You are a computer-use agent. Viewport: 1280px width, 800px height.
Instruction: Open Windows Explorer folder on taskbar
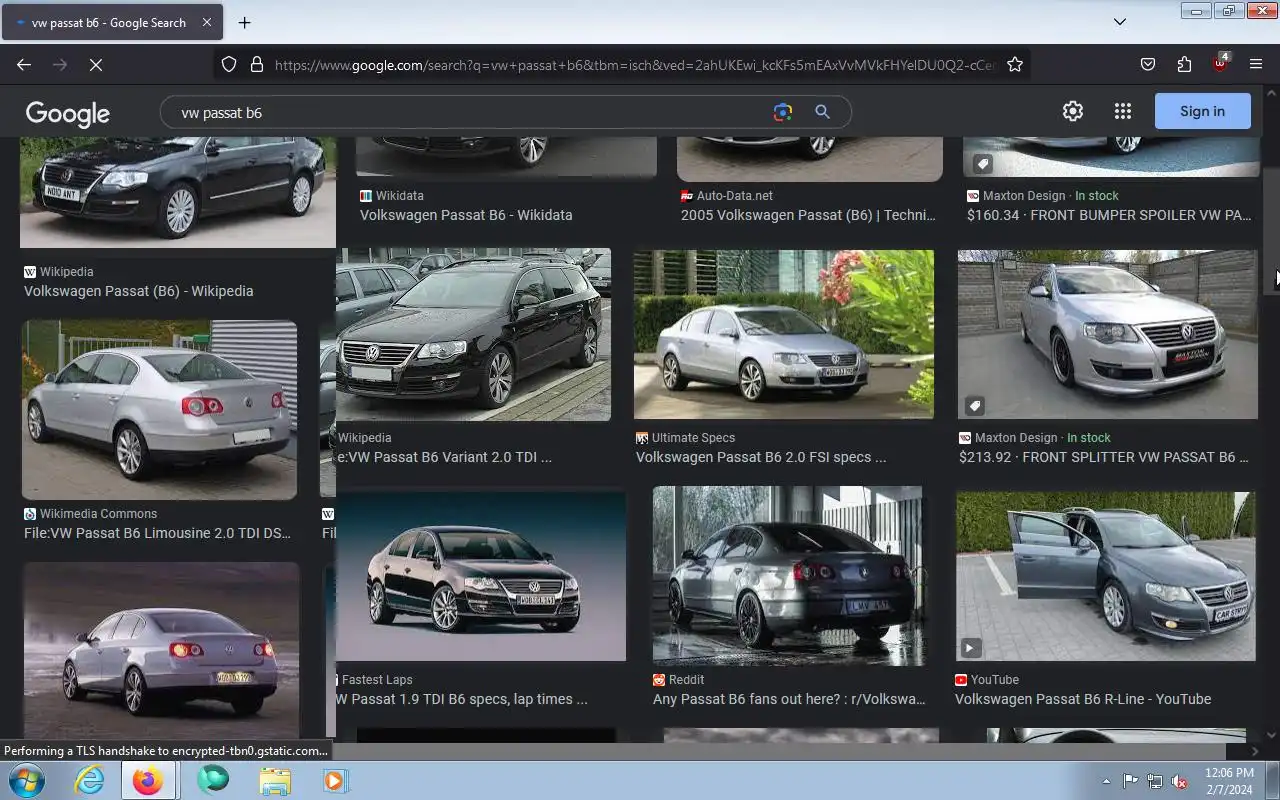point(274,780)
